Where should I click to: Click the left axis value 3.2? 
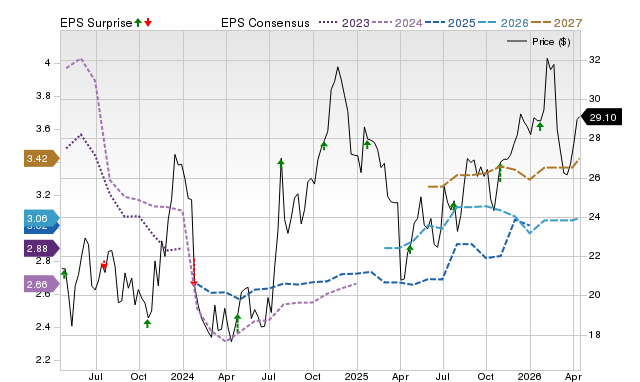[x=44, y=195]
